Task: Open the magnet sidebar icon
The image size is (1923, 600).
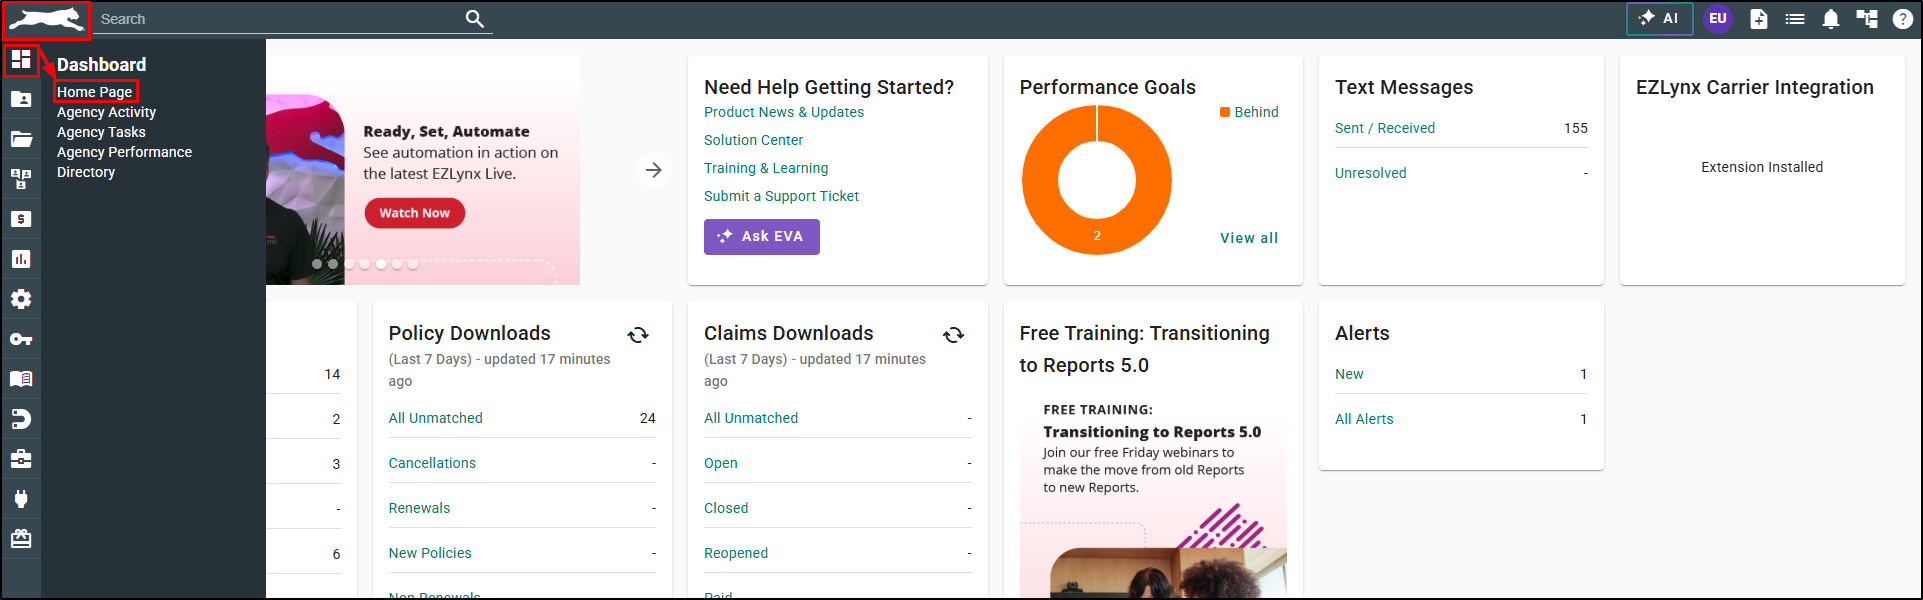Action: [x=21, y=419]
